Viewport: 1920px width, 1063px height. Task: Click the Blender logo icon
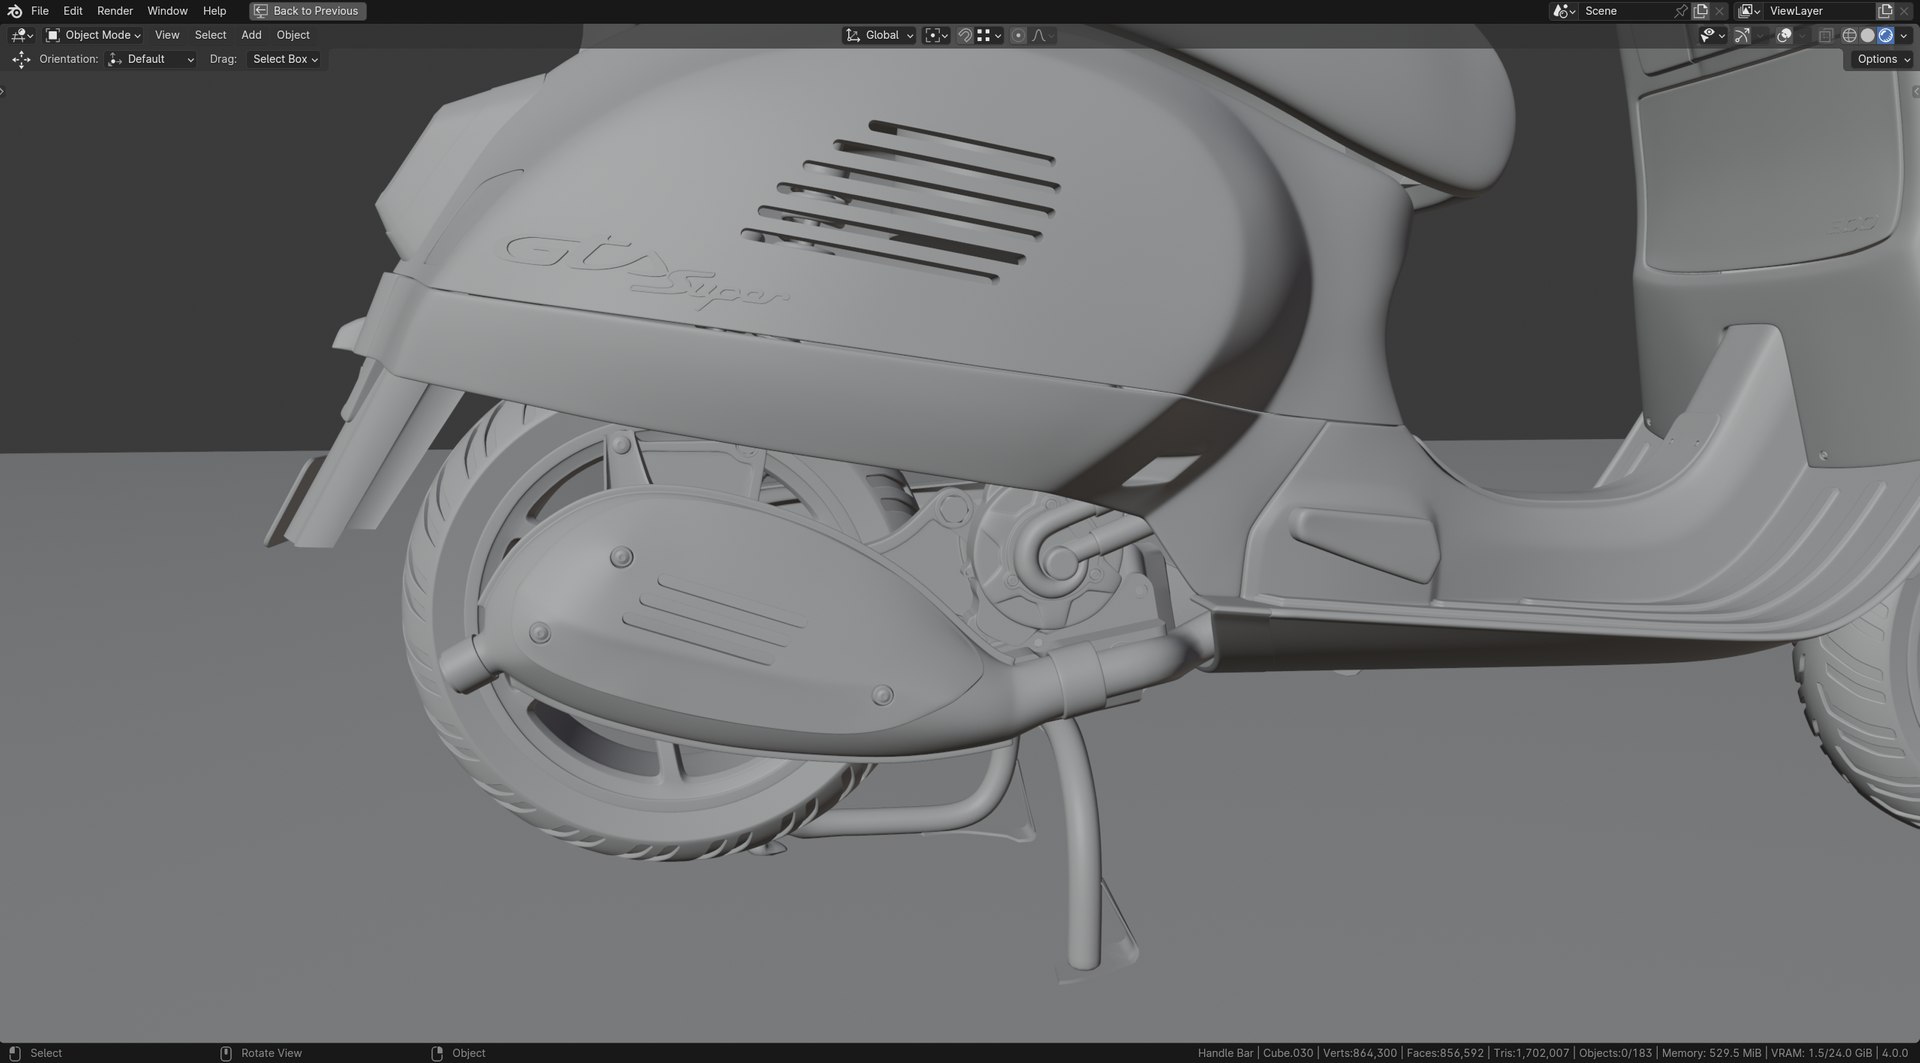click(14, 11)
